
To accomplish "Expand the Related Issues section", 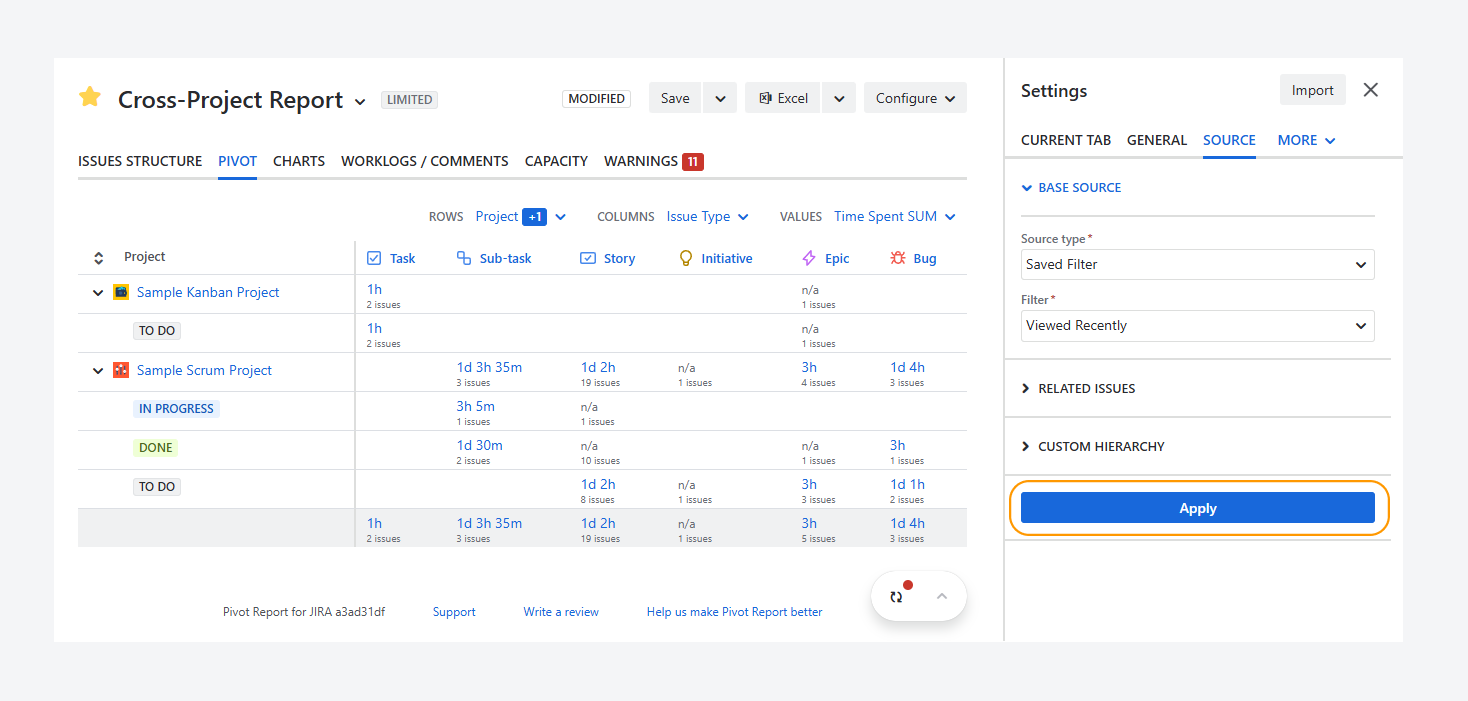I will point(1078,389).
